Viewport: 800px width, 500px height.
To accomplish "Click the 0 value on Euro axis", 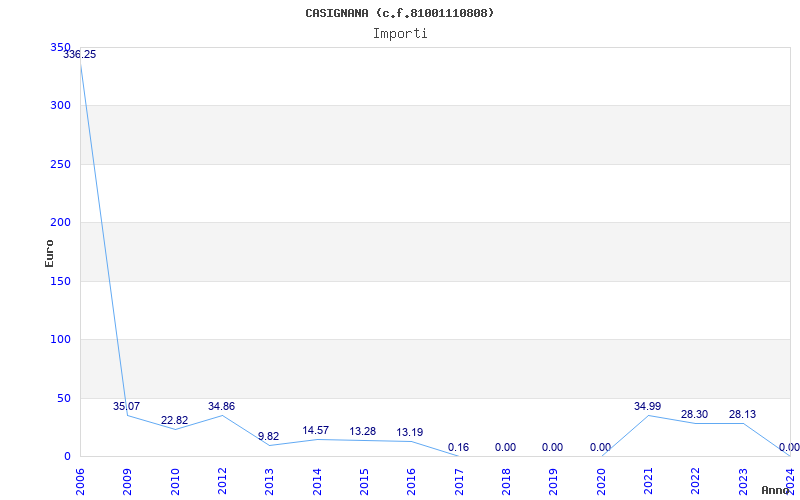I will click(67, 456).
